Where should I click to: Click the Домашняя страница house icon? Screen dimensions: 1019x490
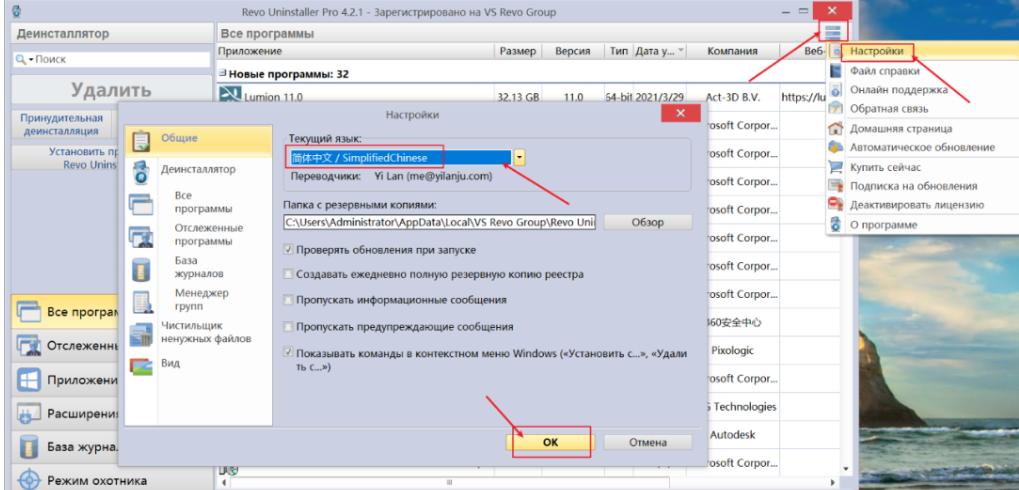pyautogui.click(x=836, y=128)
